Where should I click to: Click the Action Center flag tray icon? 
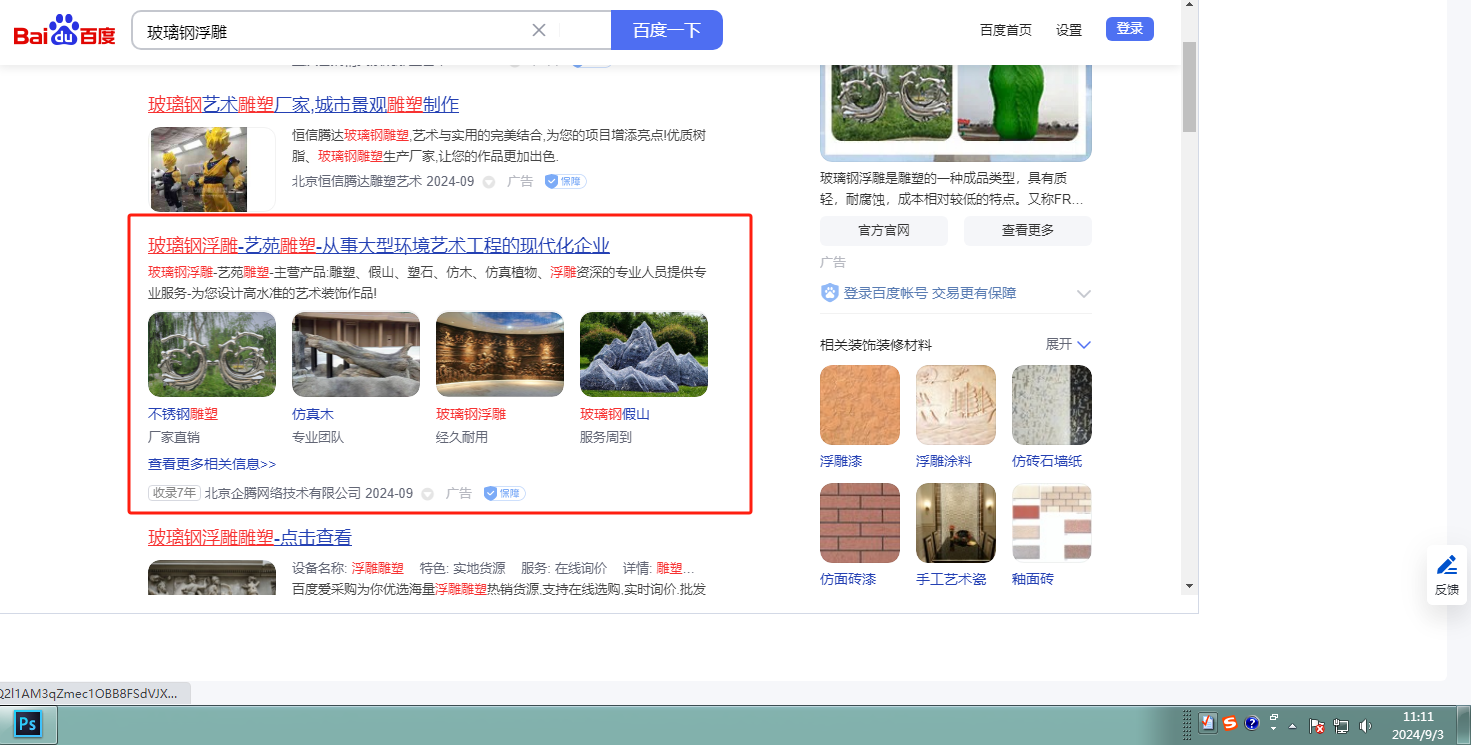point(1318,726)
